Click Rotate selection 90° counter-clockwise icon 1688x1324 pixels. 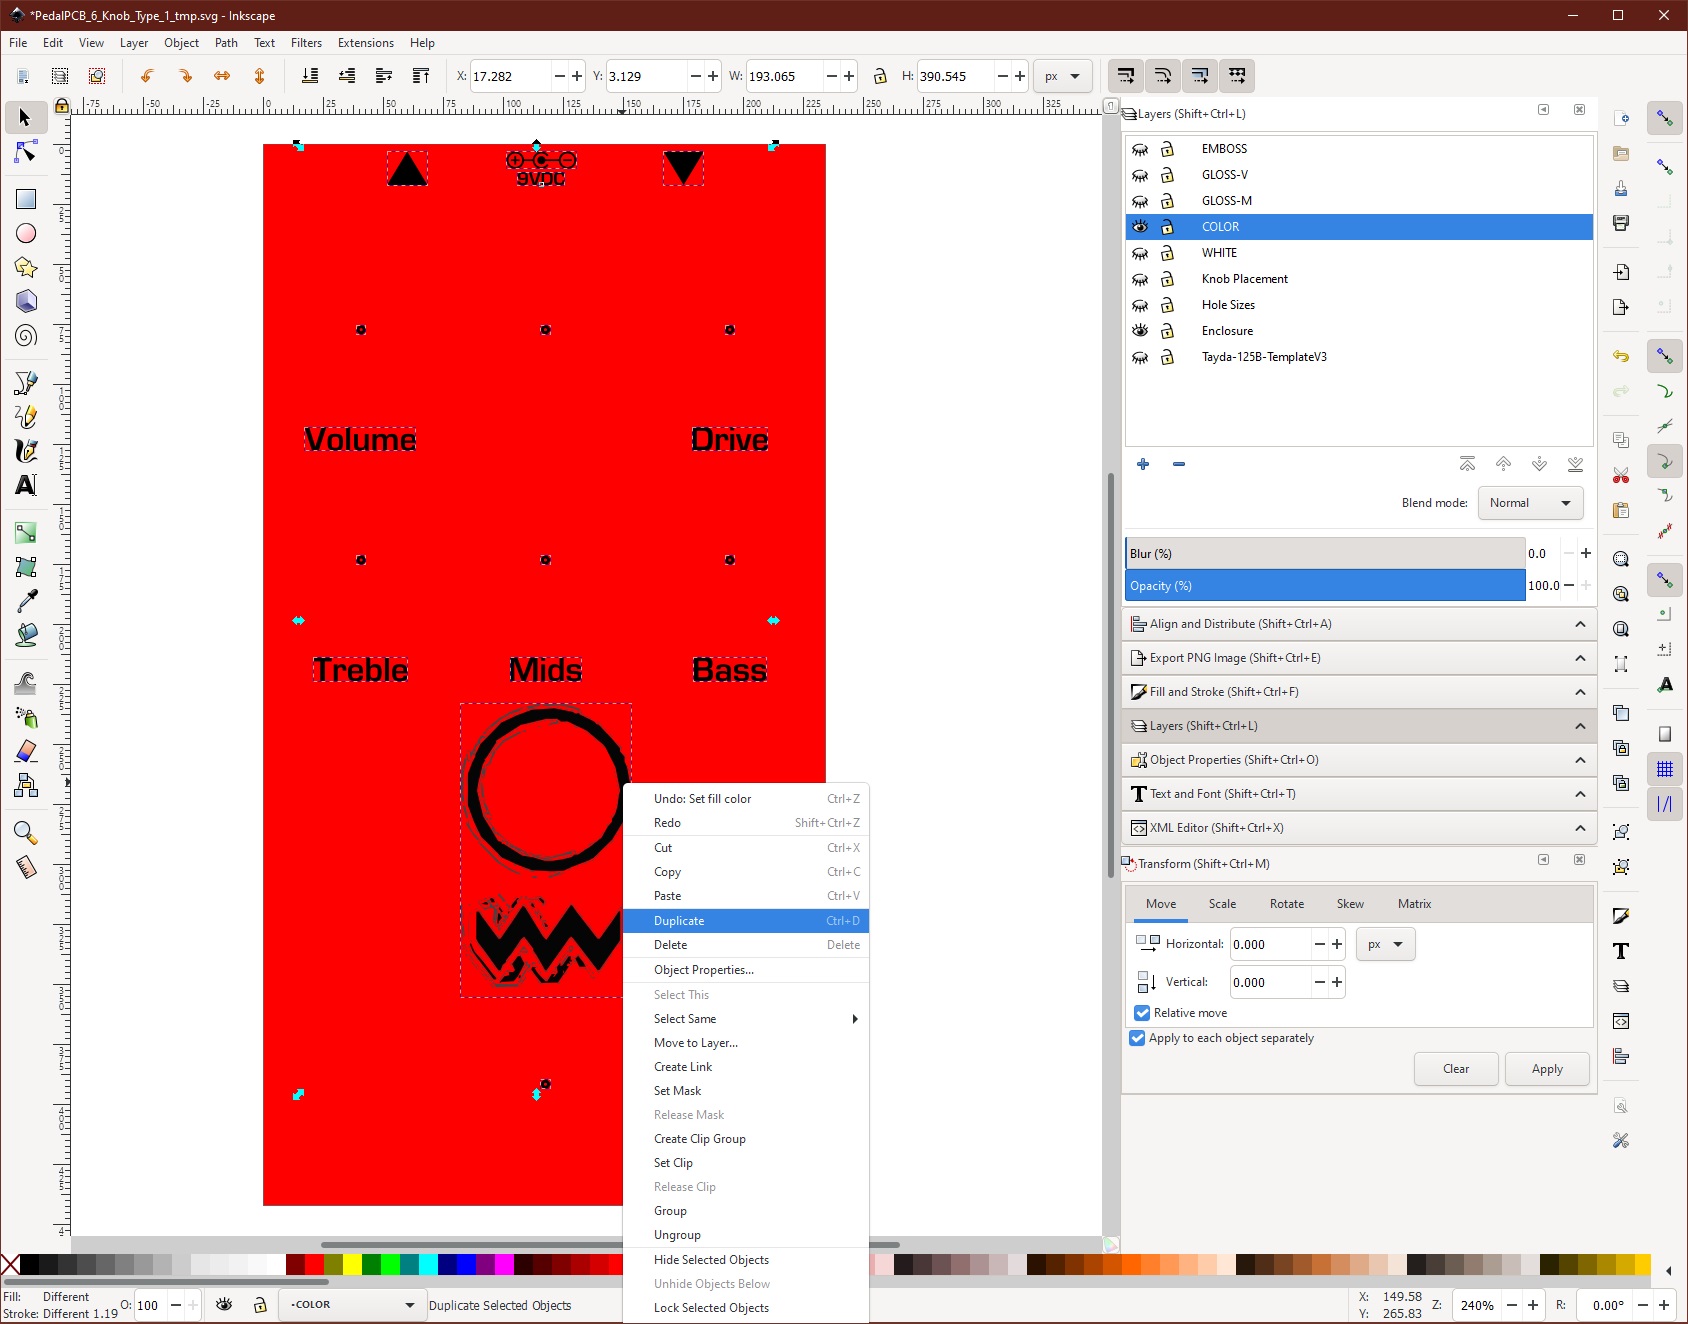point(147,76)
